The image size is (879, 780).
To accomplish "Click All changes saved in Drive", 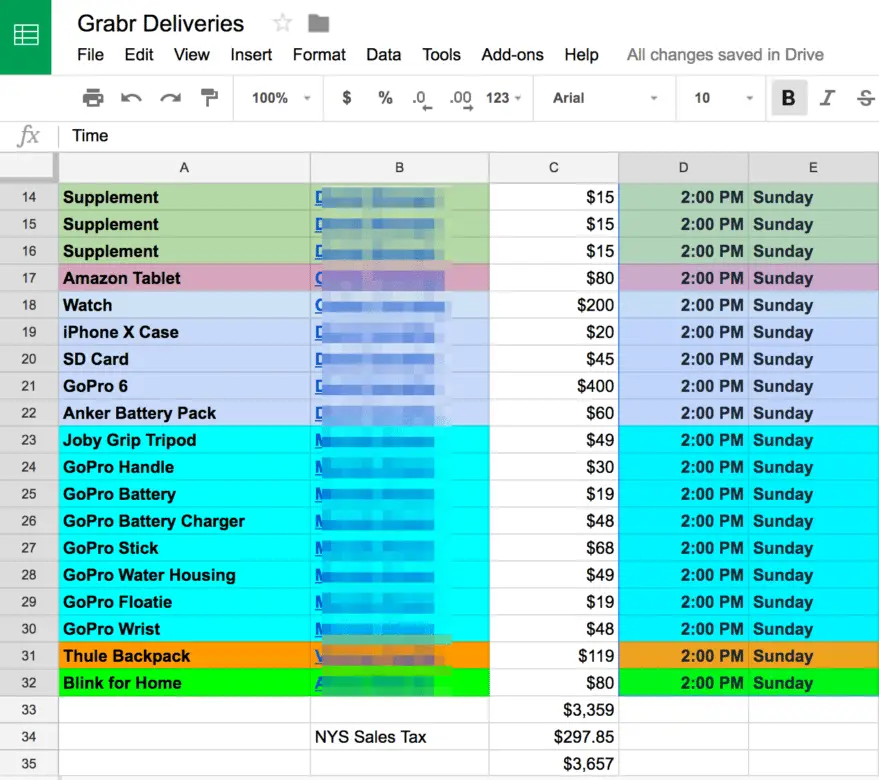I will pyautogui.click(x=725, y=55).
